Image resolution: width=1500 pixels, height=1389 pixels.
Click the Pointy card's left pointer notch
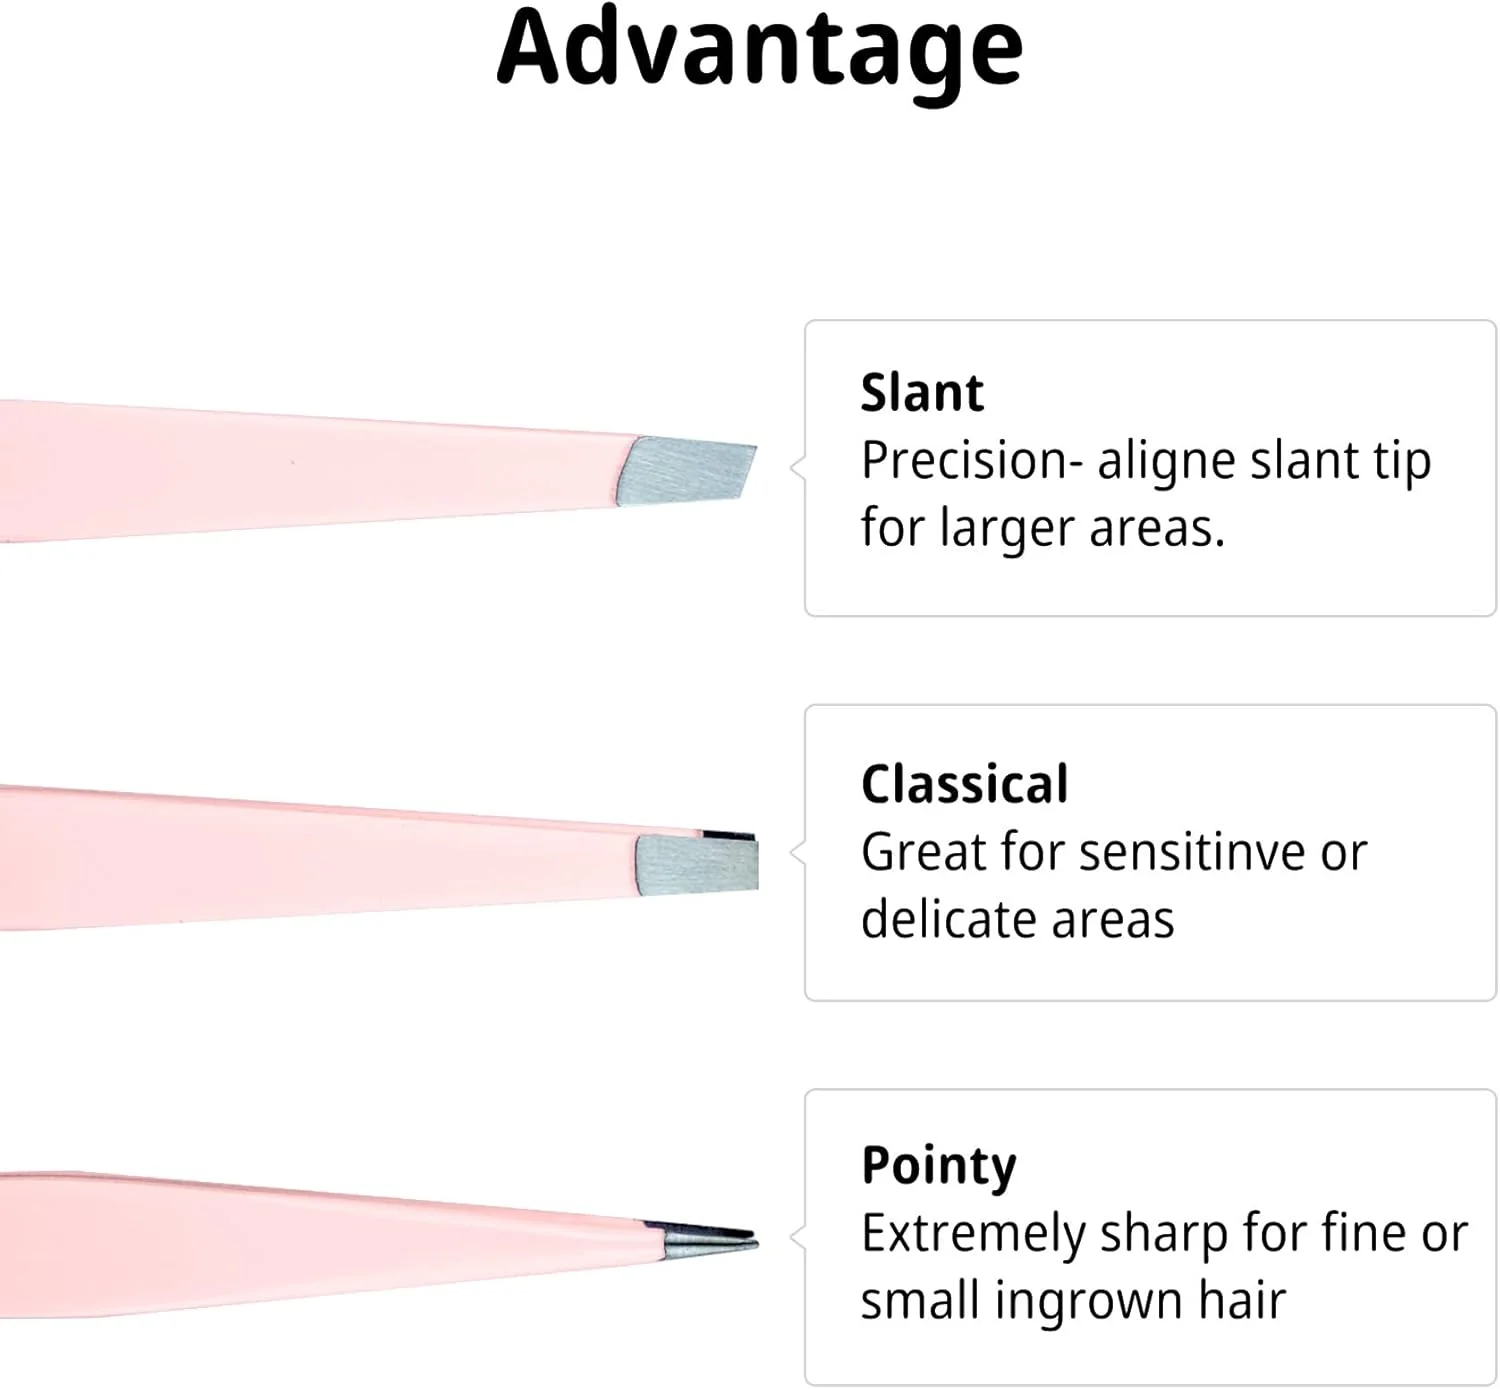798,1237
